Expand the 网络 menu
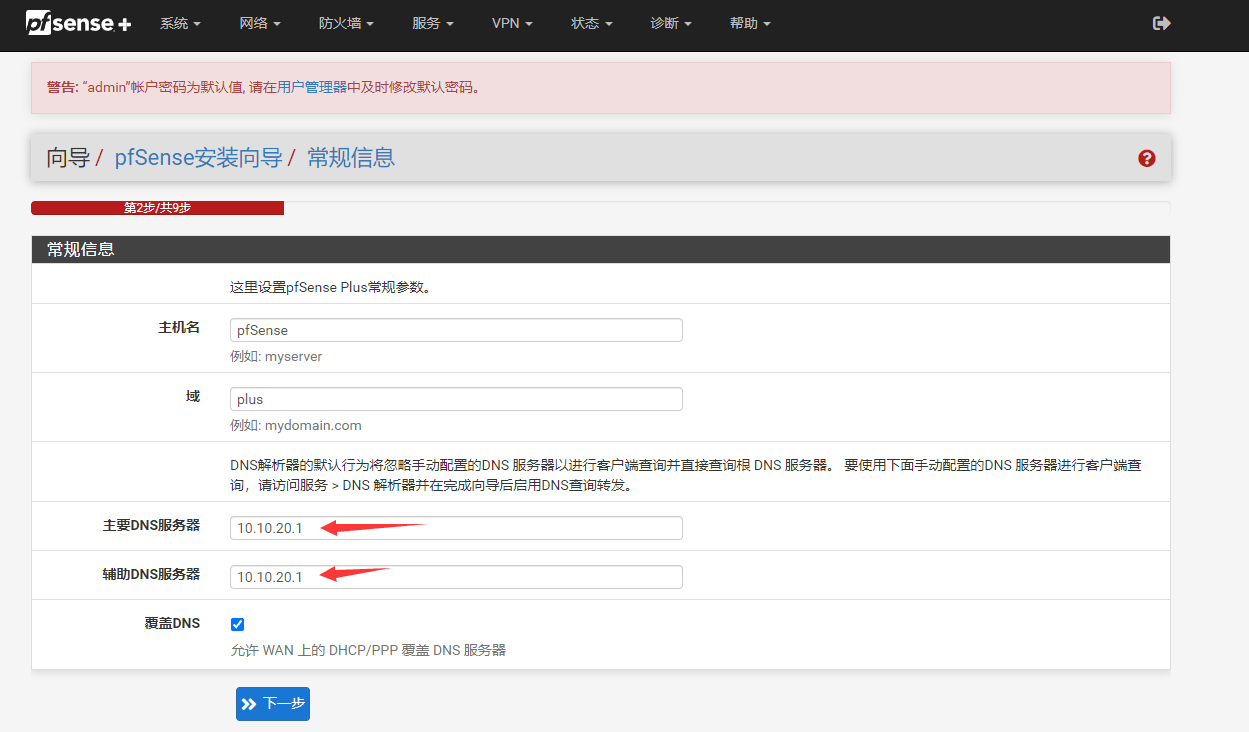The image size is (1249, 732). [260, 23]
